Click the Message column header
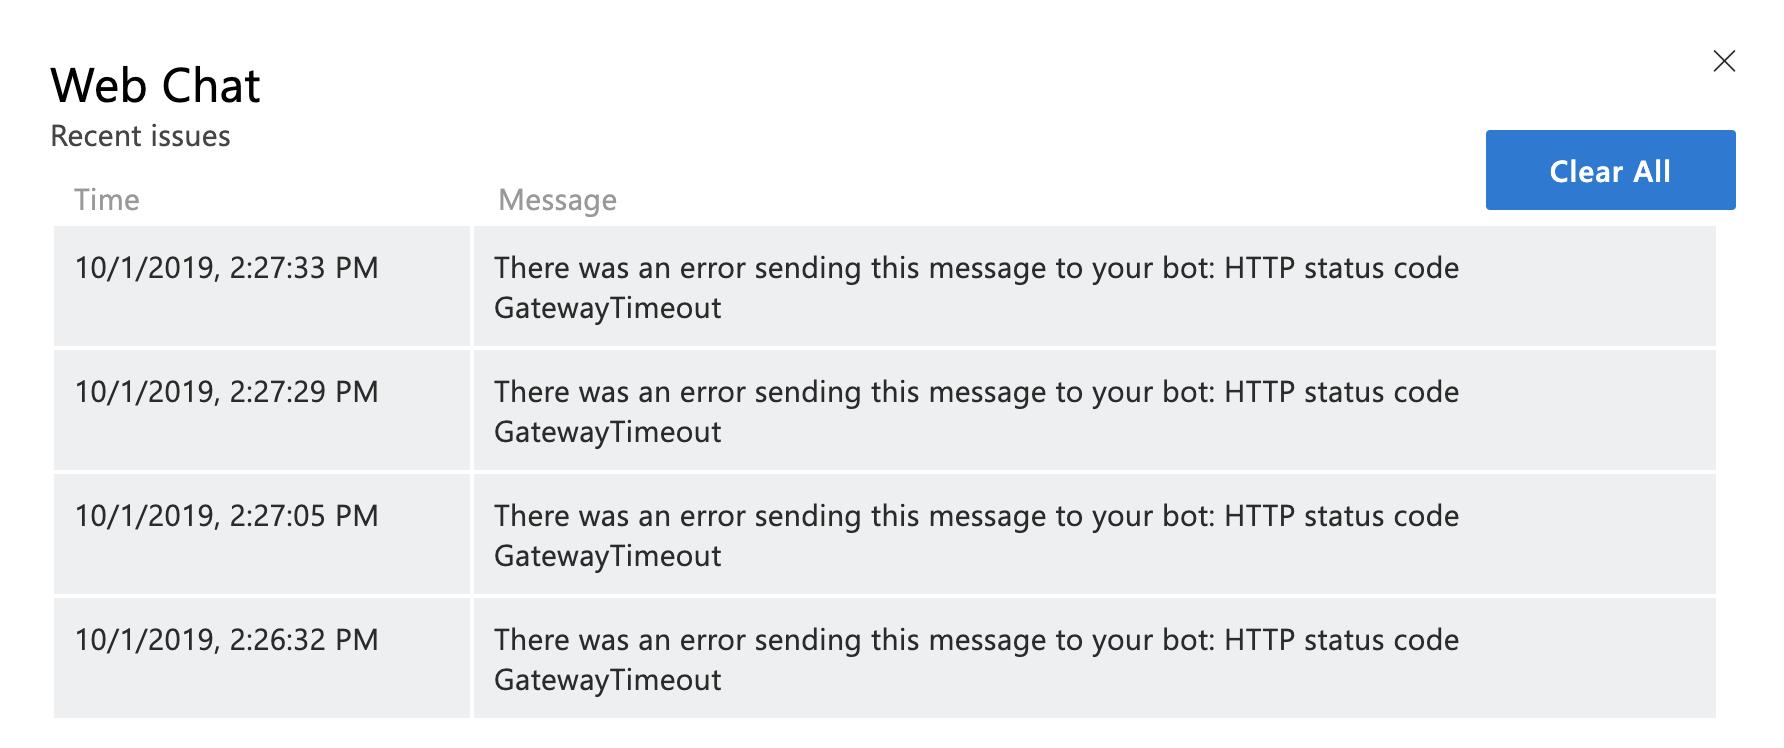This screenshot has width=1784, height=748. [557, 199]
